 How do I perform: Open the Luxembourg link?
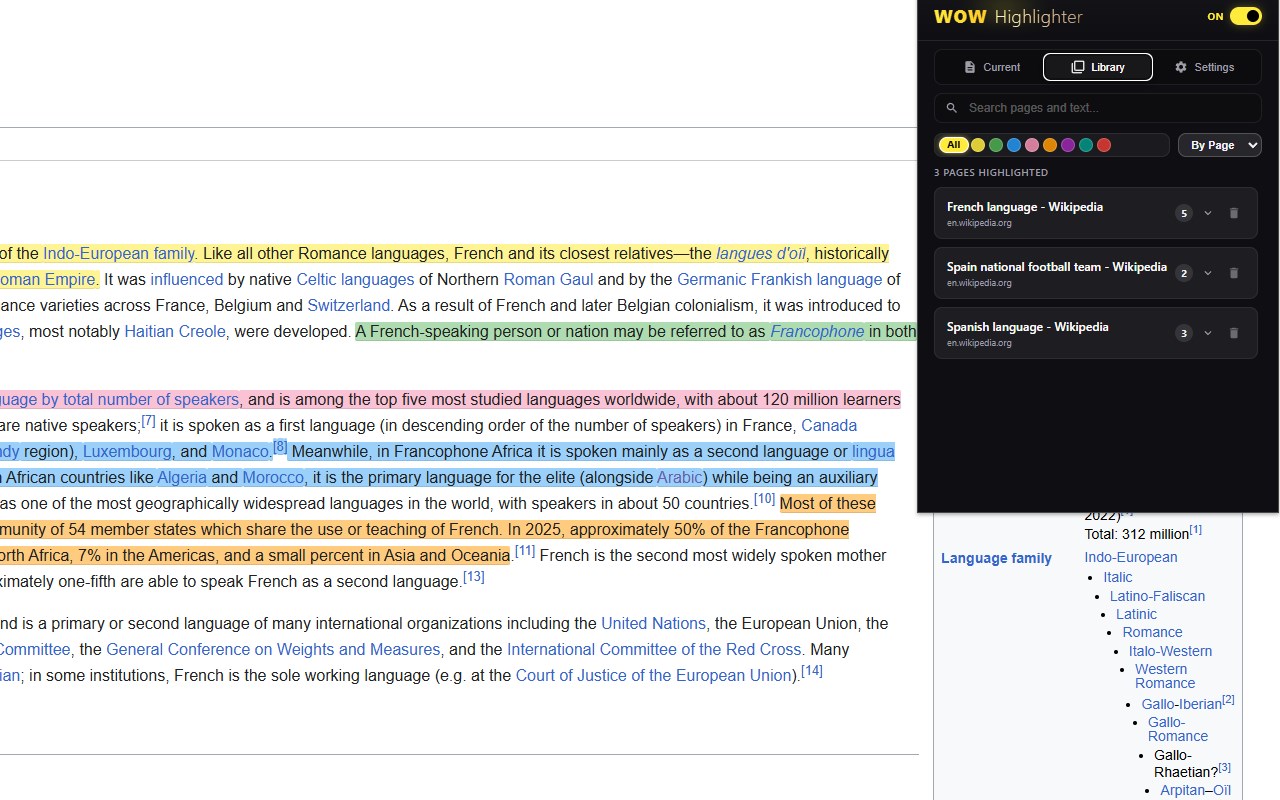click(x=127, y=452)
